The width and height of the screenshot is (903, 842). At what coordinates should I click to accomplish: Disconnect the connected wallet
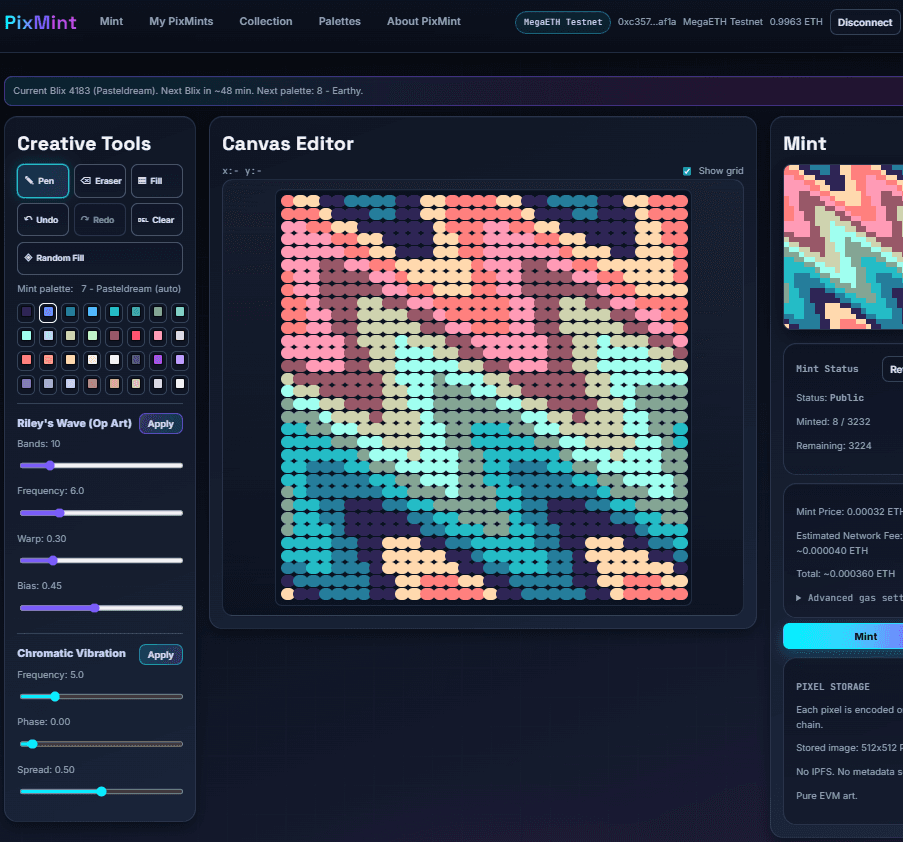point(864,21)
